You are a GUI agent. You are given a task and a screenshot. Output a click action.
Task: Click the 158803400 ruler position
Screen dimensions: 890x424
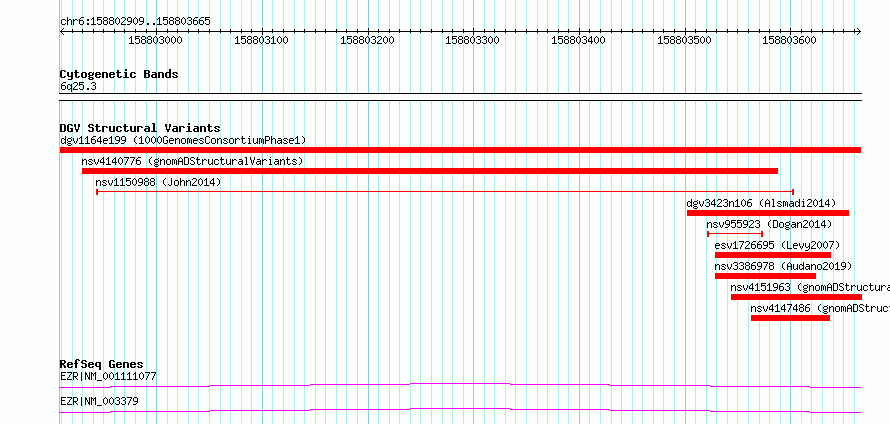pos(578,40)
